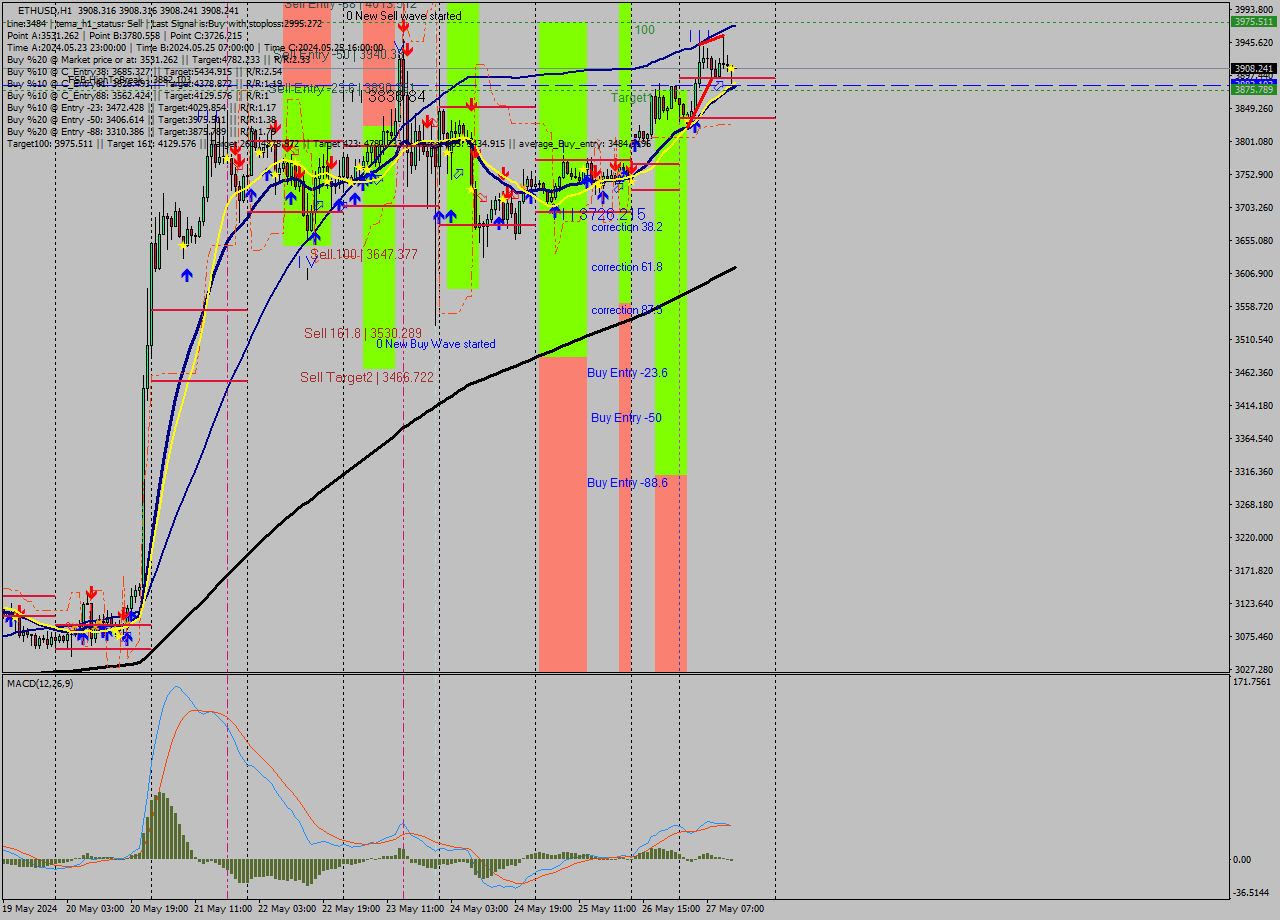Click the 3655.080 price axis label
Viewport: 1280px width, 920px height.
(x=1253, y=241)
